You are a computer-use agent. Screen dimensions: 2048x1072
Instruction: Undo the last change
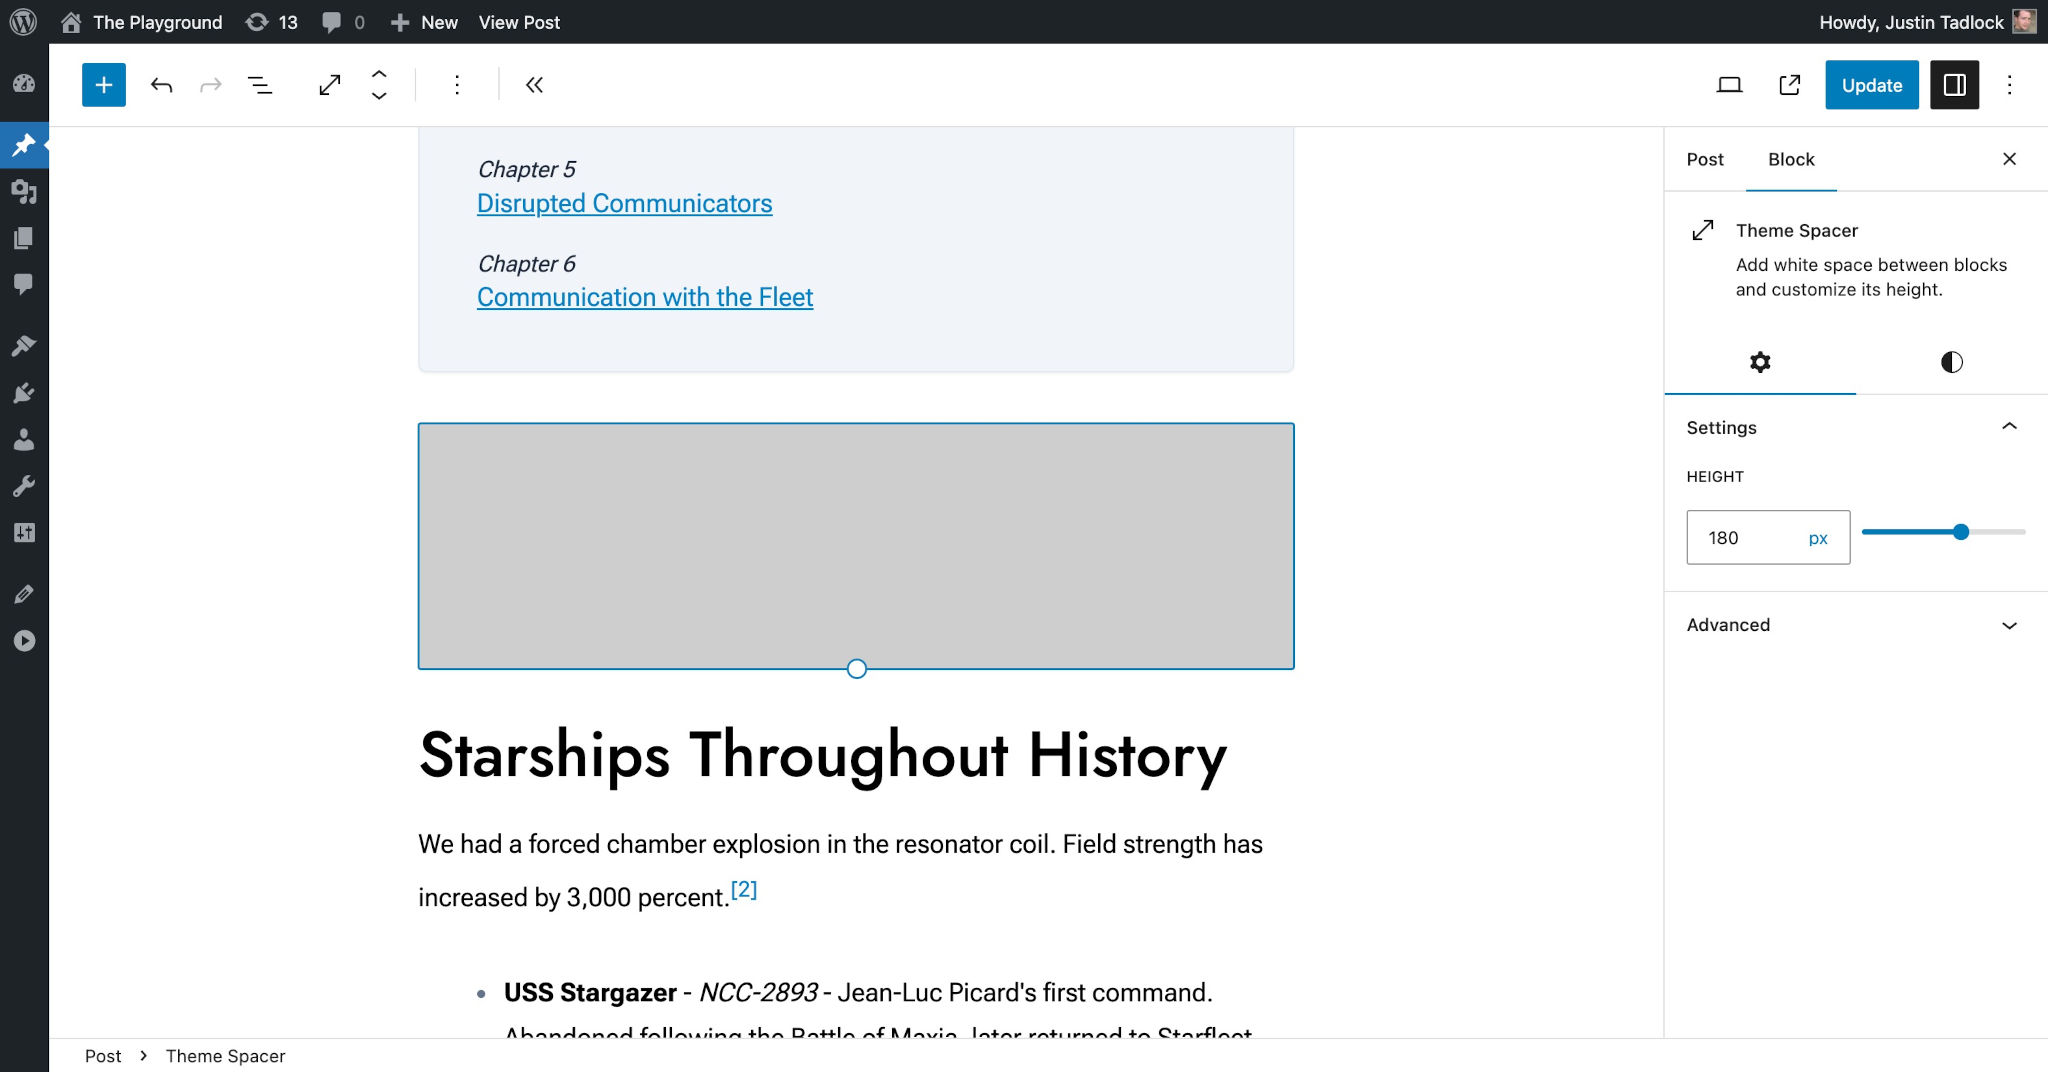pos(160,85)
